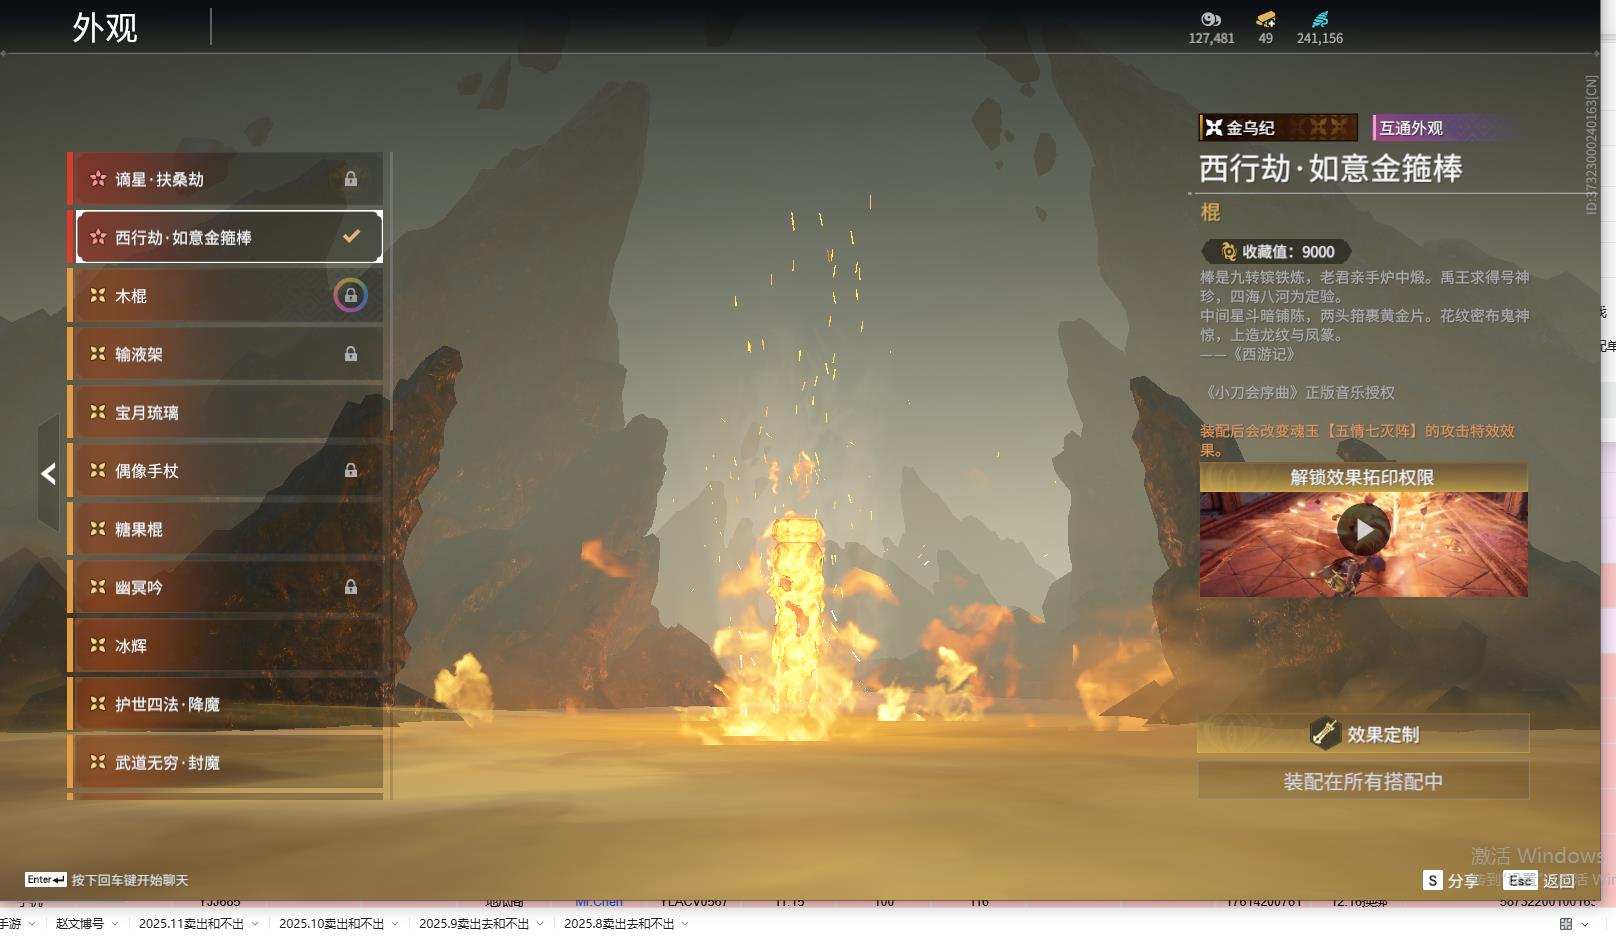The height and width of the screenshot is (939, 1616).
Task: Click the 127,481 silver coin amount
Action: tap(1211, 38)
